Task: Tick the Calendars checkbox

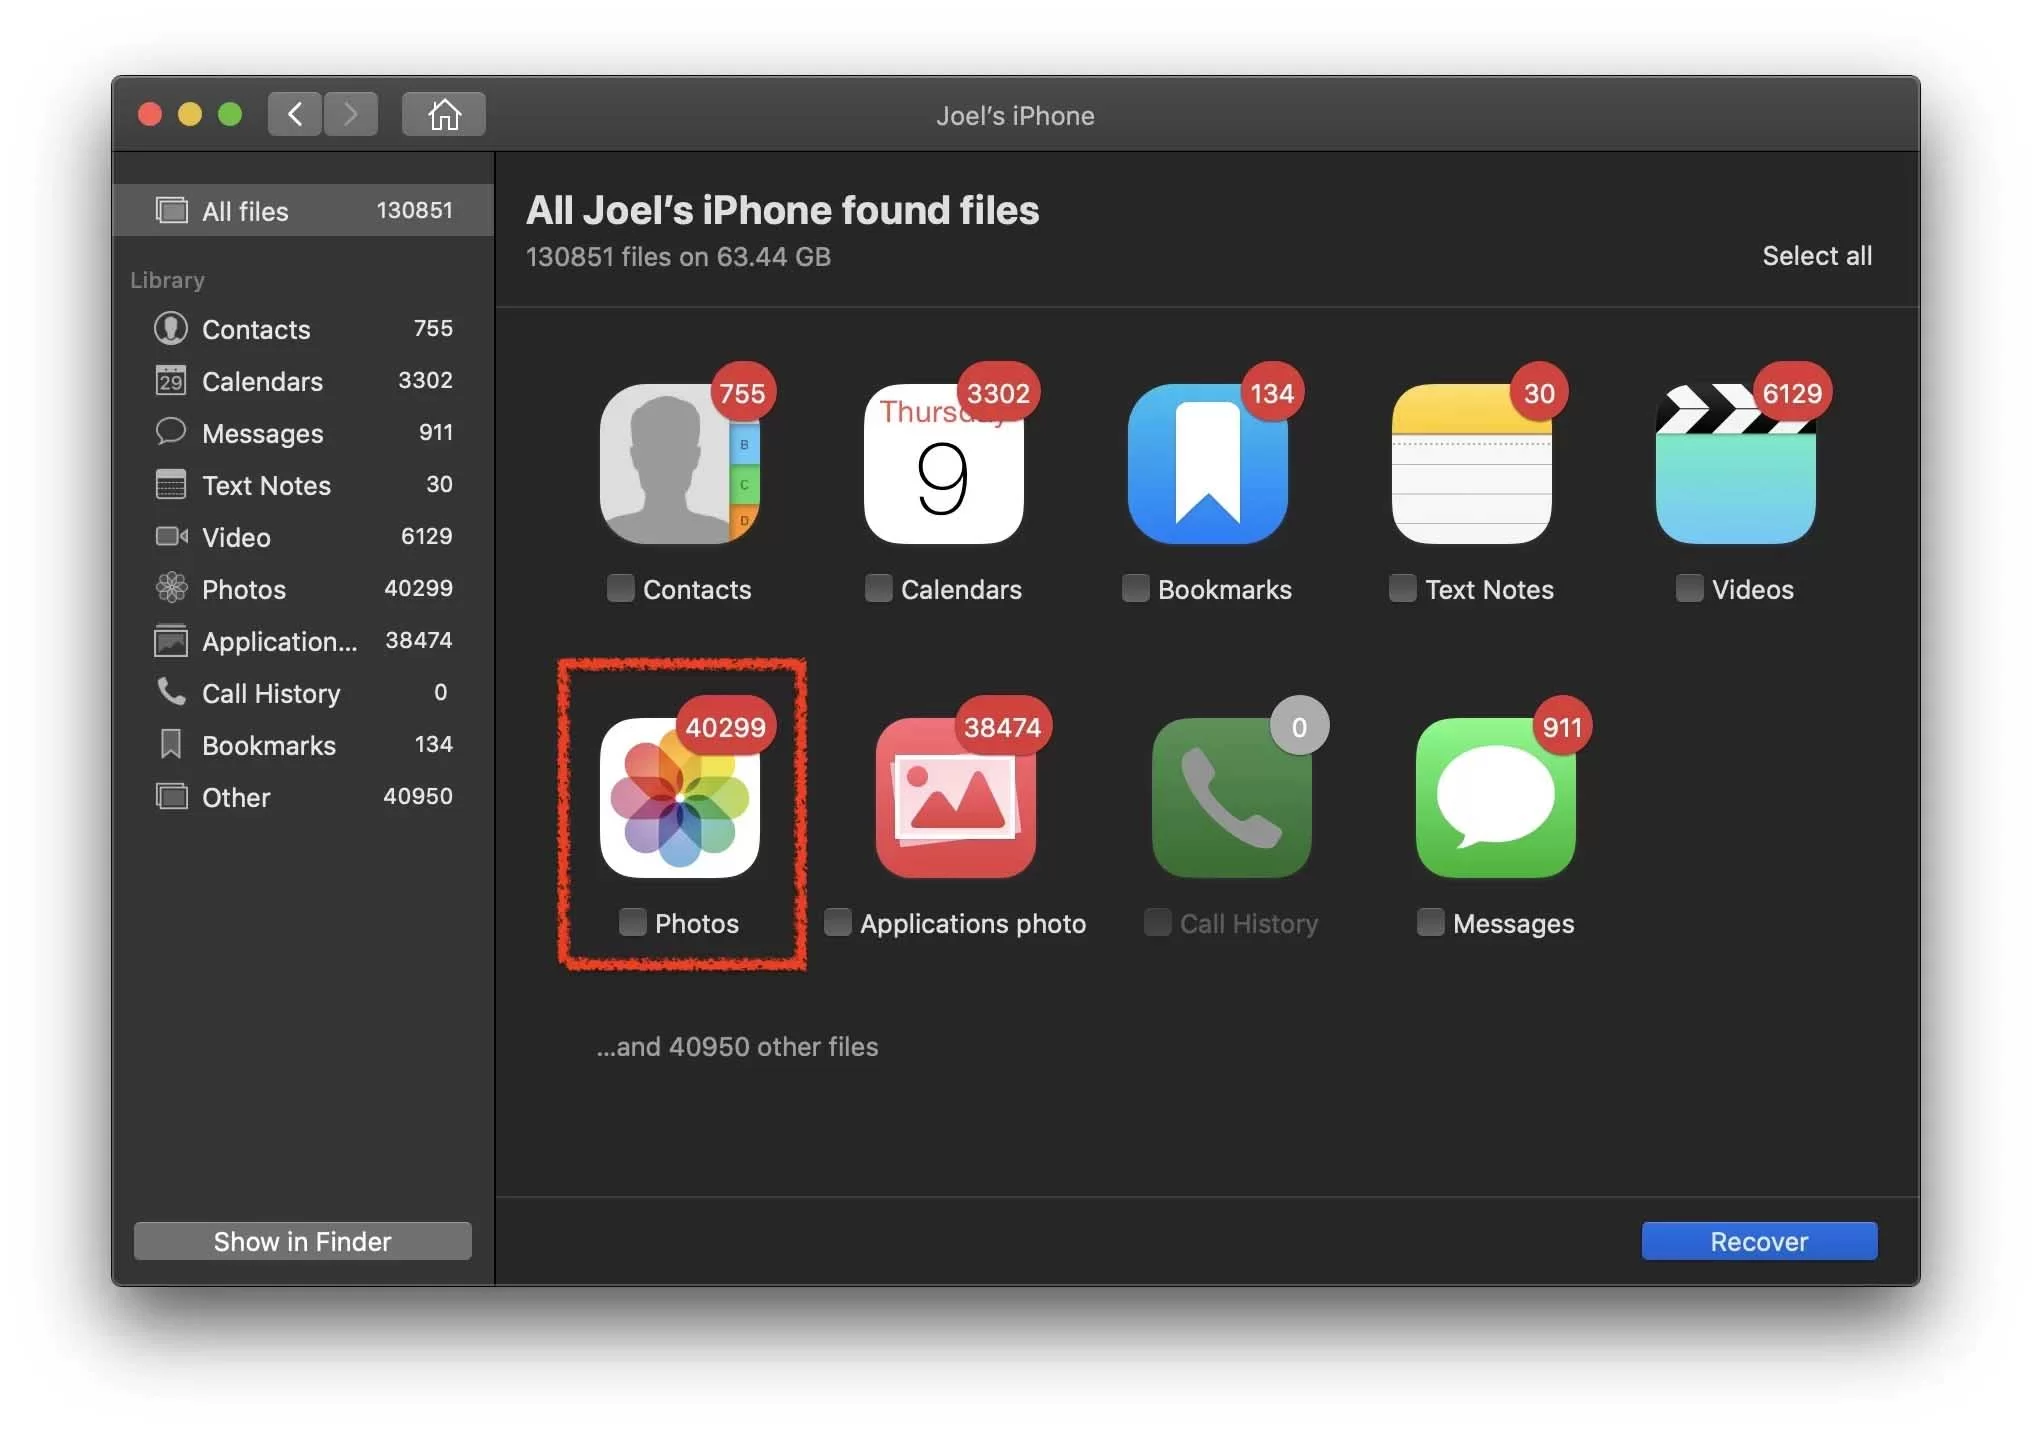Action: tap(879, 588)
